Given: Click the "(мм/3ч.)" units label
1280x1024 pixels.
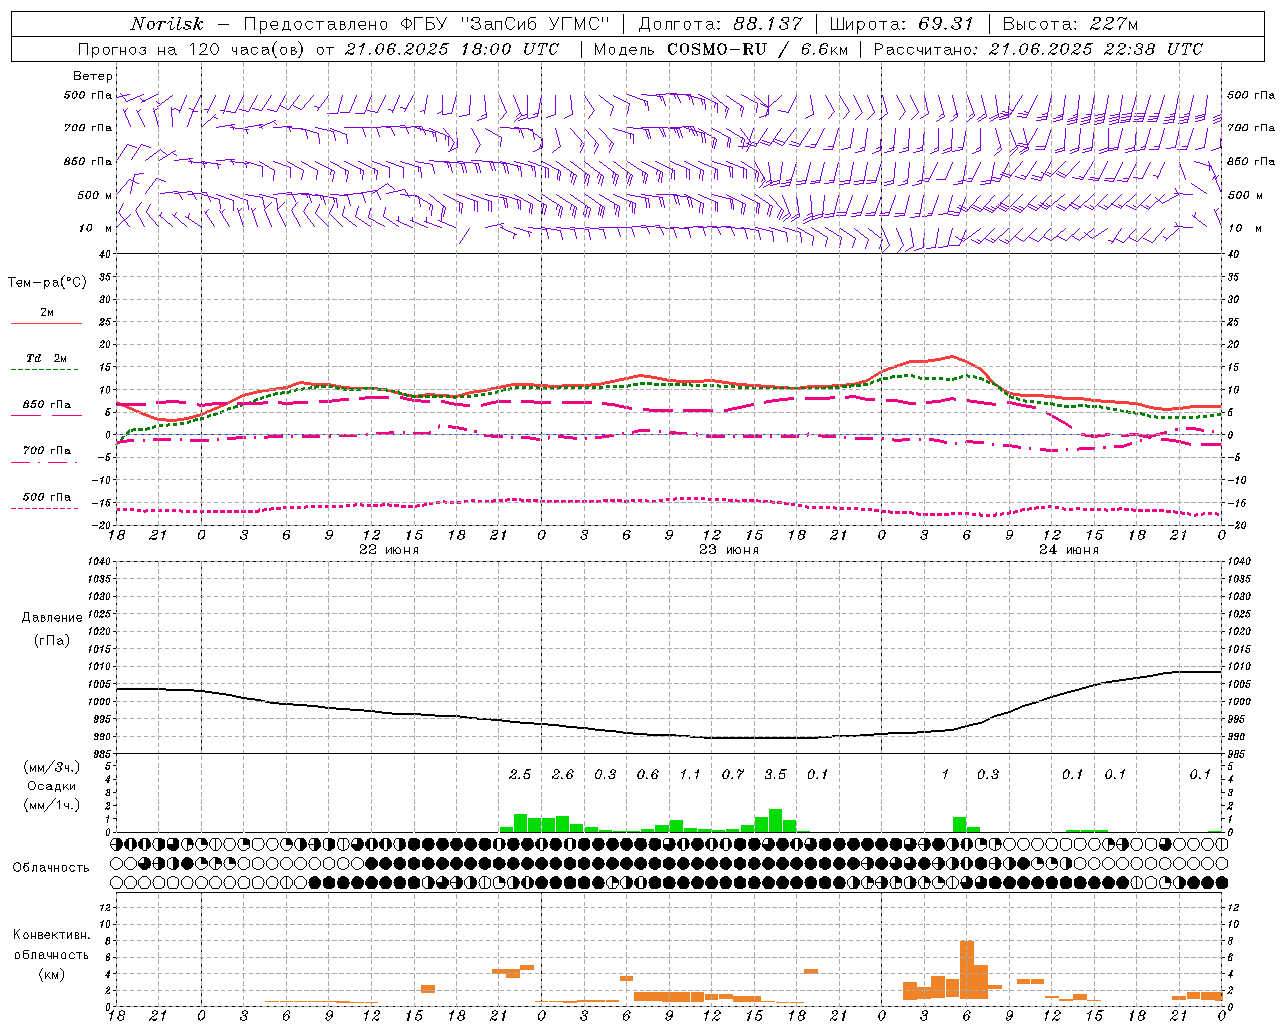Looking at the screenshot, I should [x=52, y=767].
